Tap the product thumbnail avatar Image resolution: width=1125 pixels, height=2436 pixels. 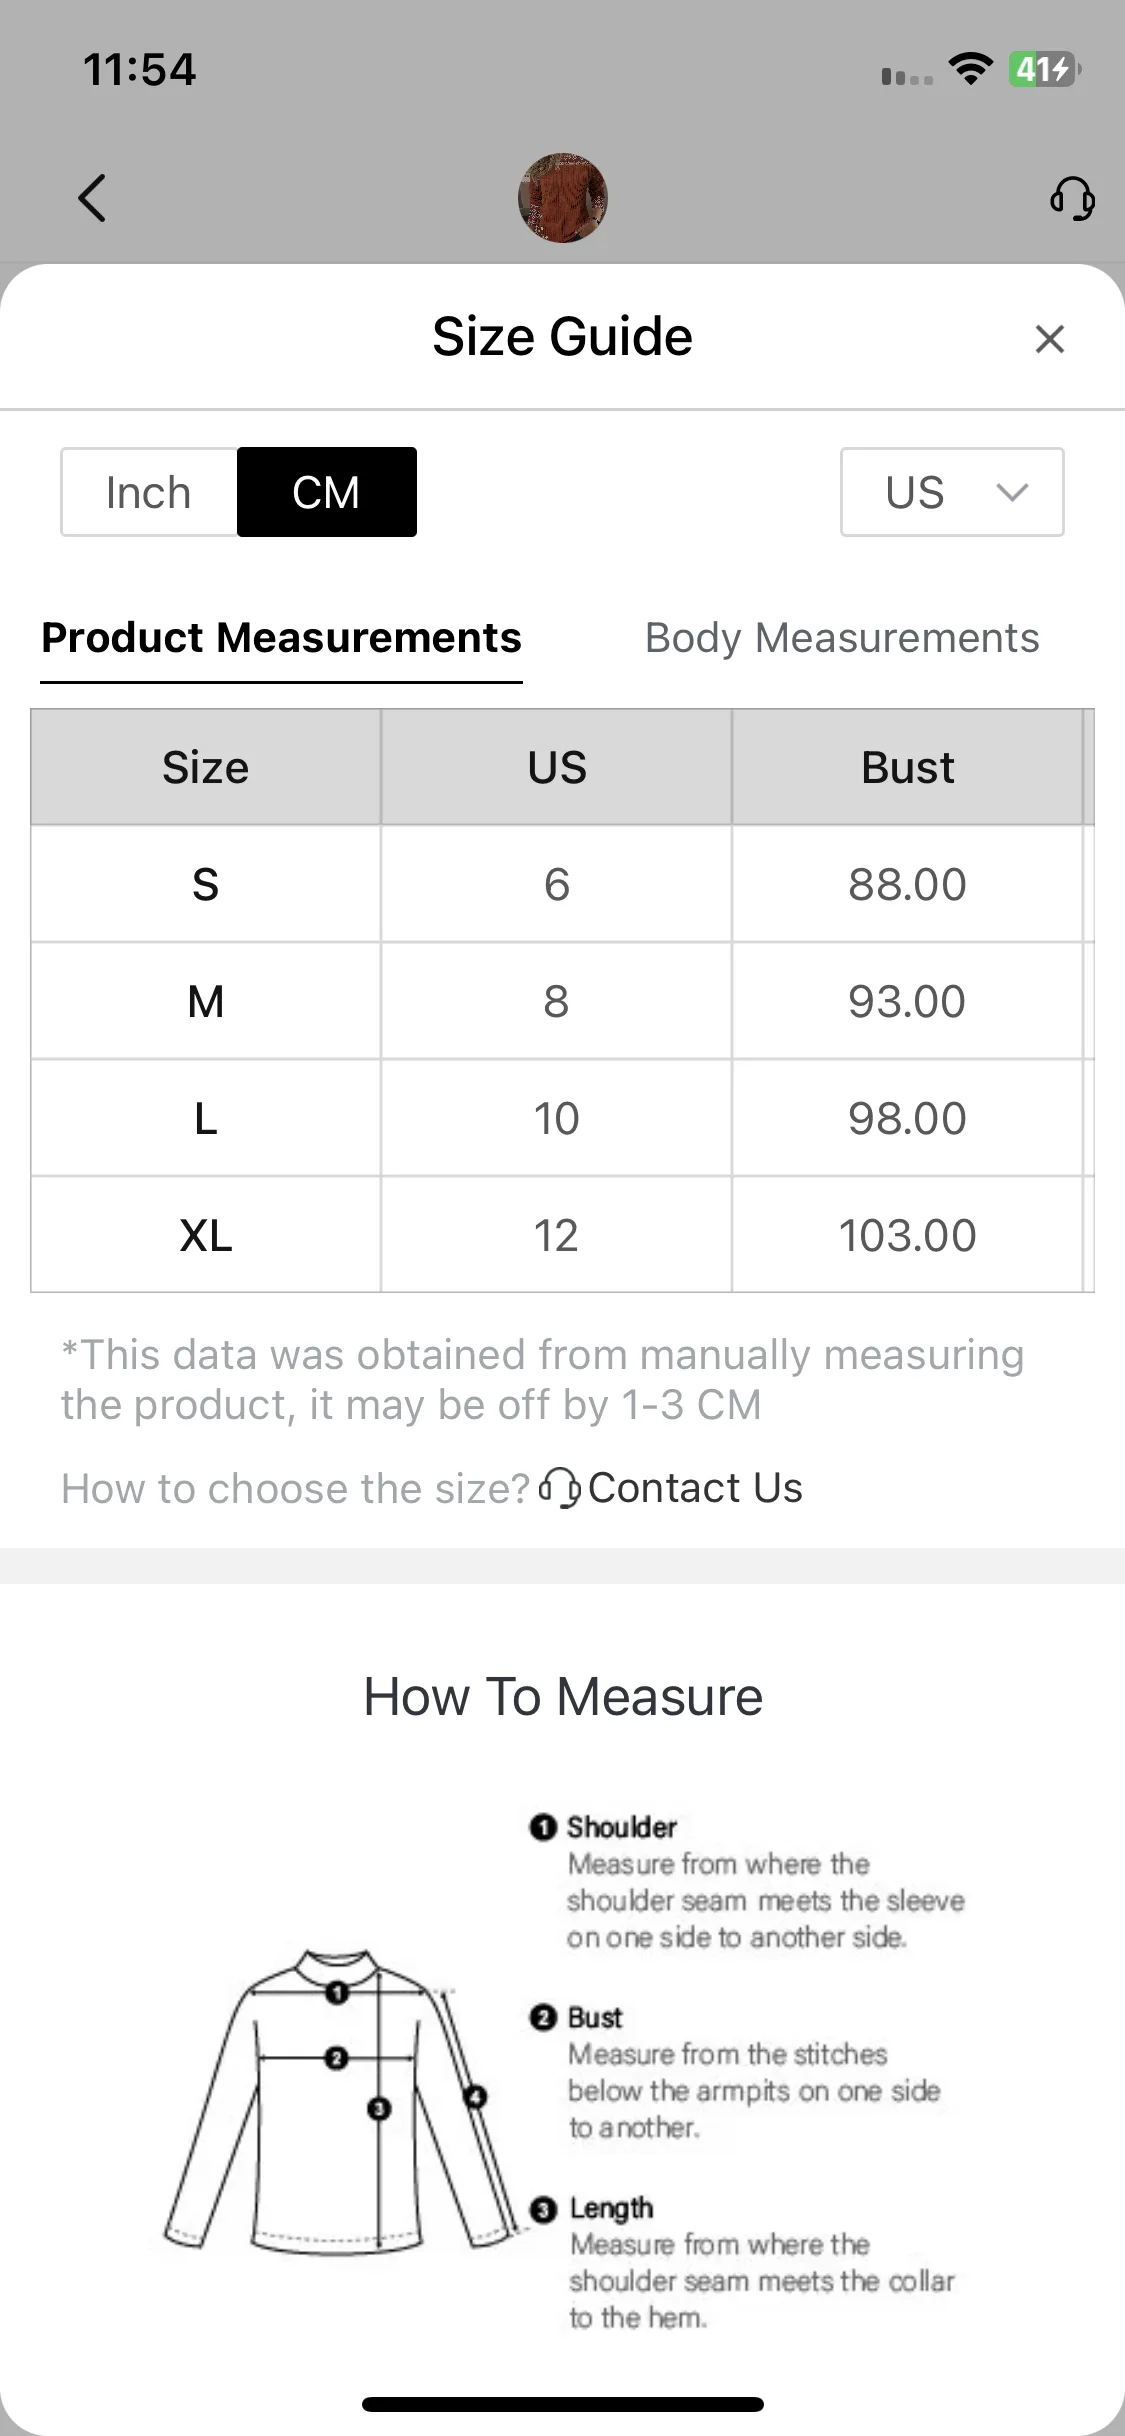click(563, 198)
